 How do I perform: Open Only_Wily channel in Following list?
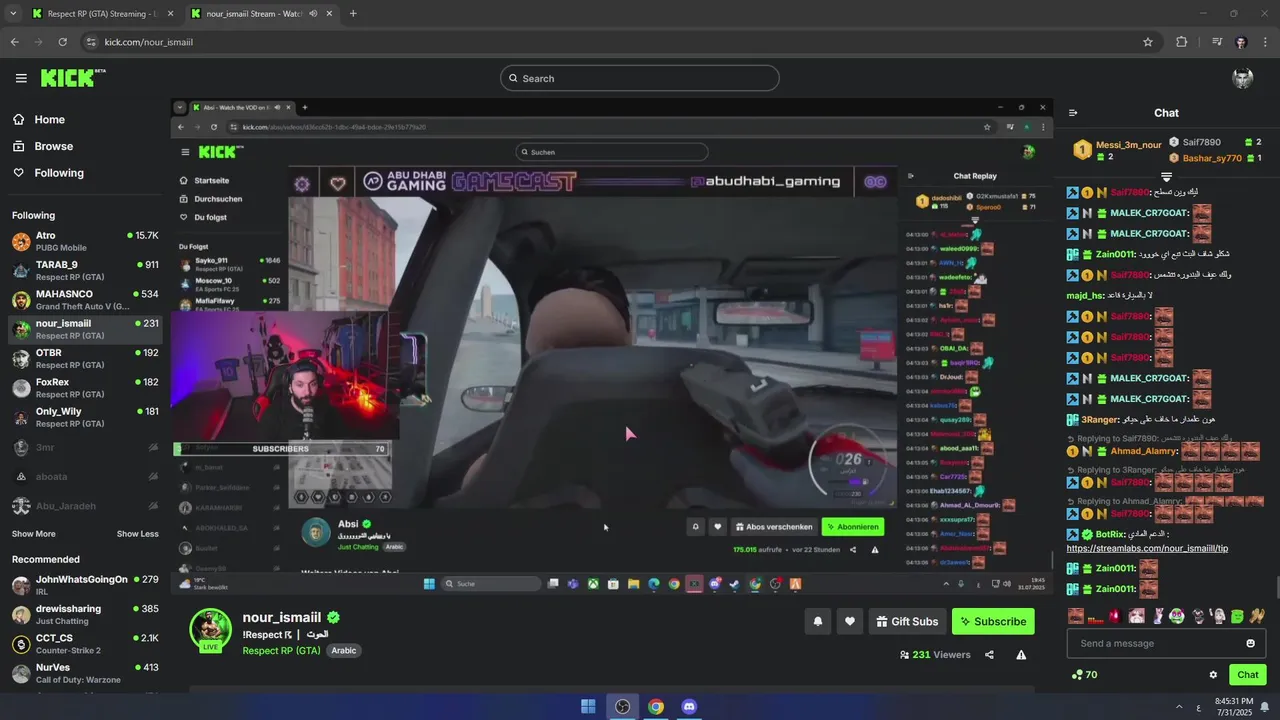(x=85, y=417)
